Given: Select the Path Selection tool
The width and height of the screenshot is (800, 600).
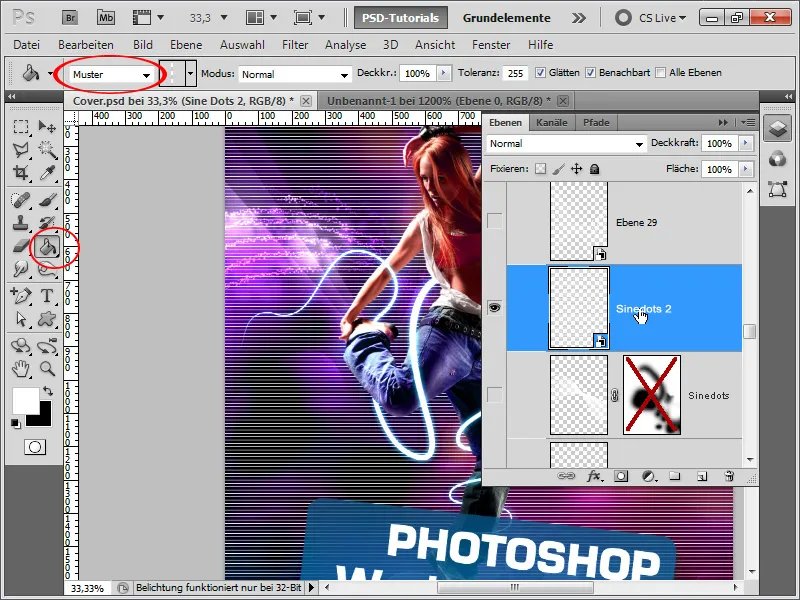Looking at the screenshot, I should click(21, 319).
